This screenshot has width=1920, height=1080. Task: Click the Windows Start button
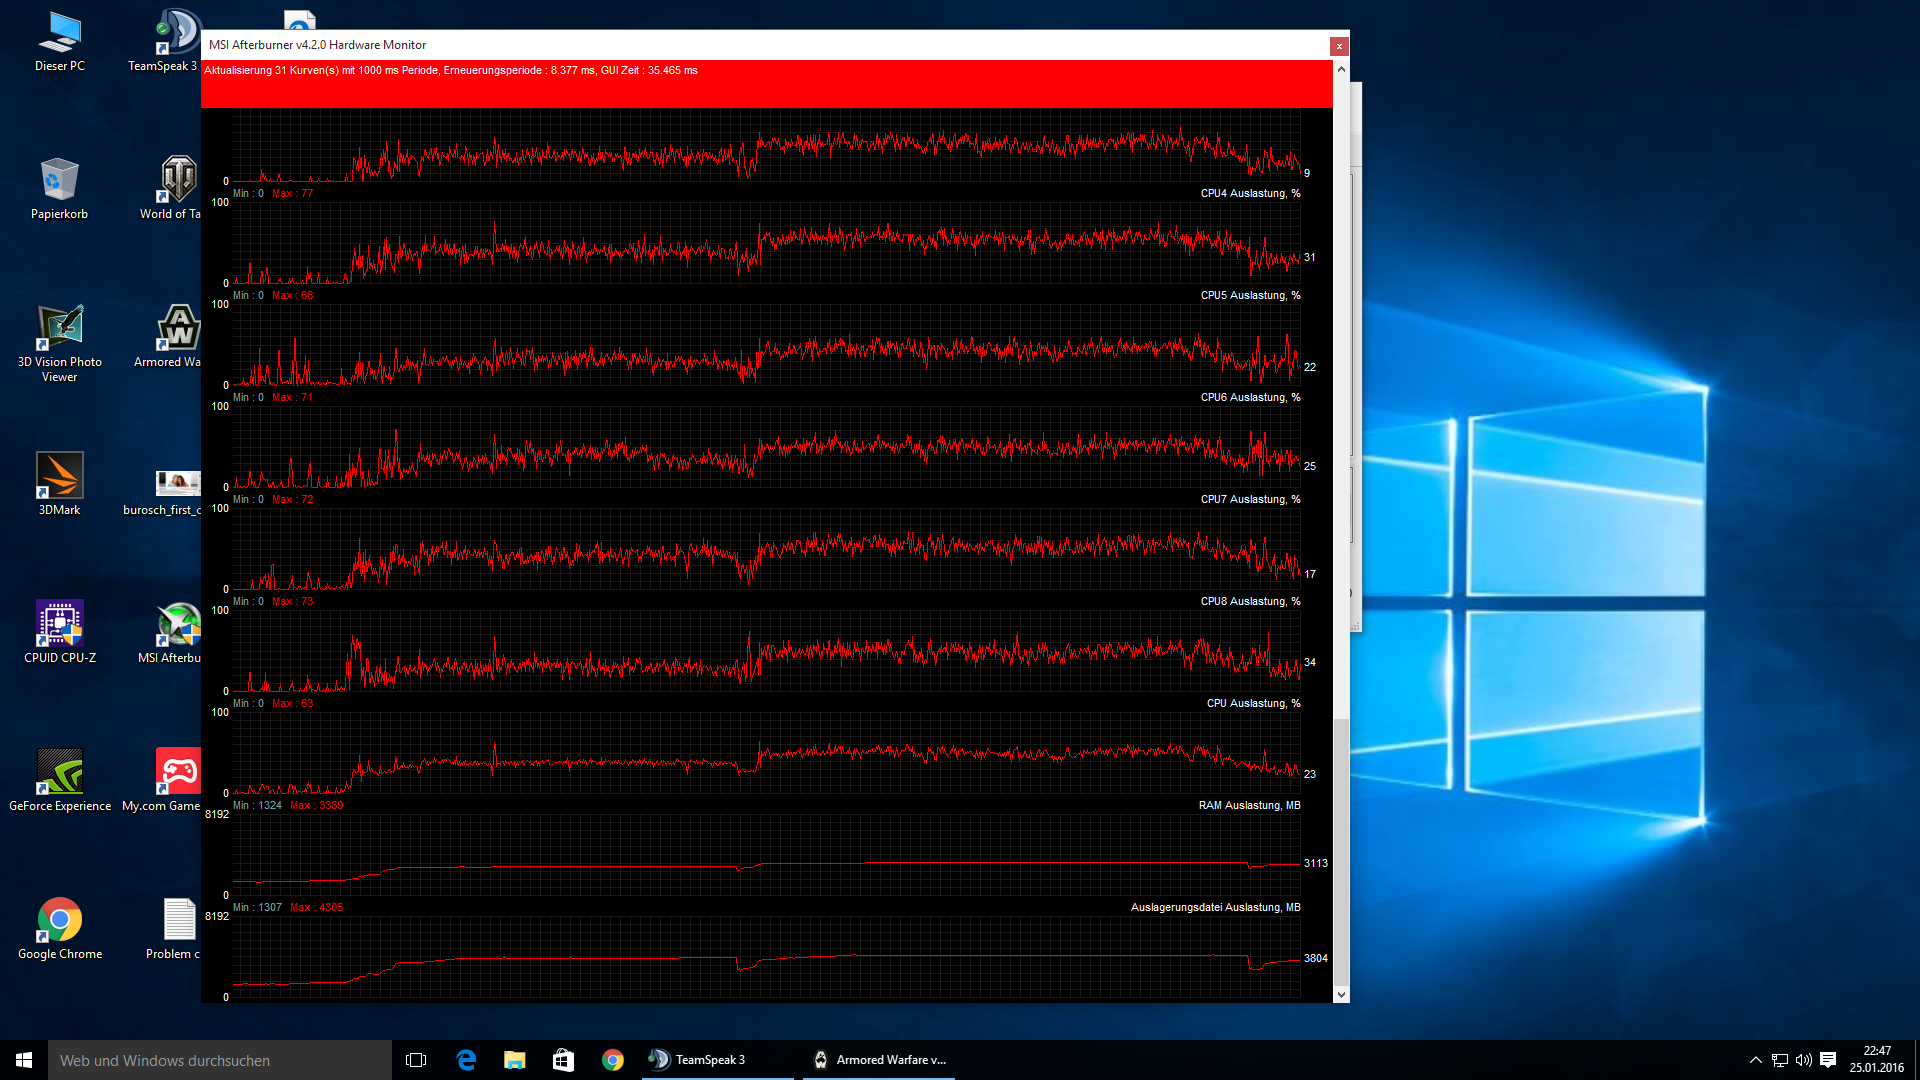pos(24,1060)
